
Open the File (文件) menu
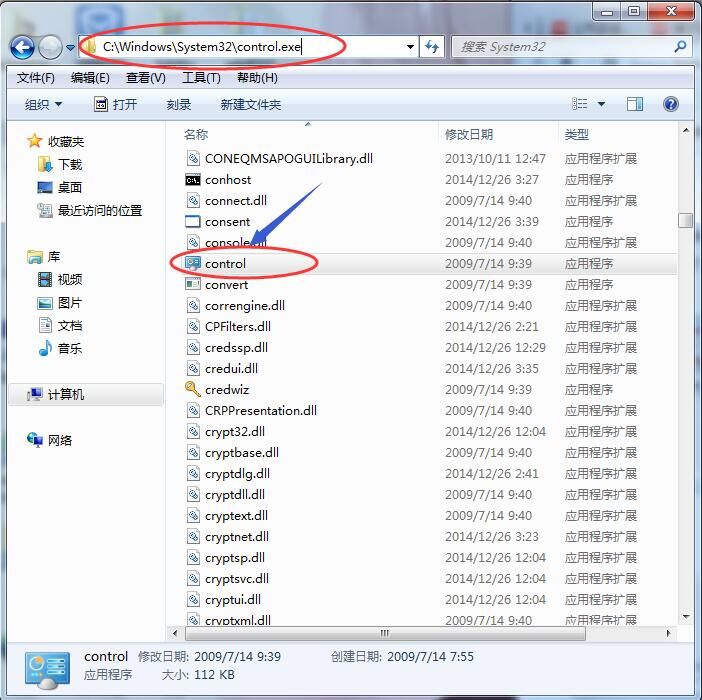(36, 77)
